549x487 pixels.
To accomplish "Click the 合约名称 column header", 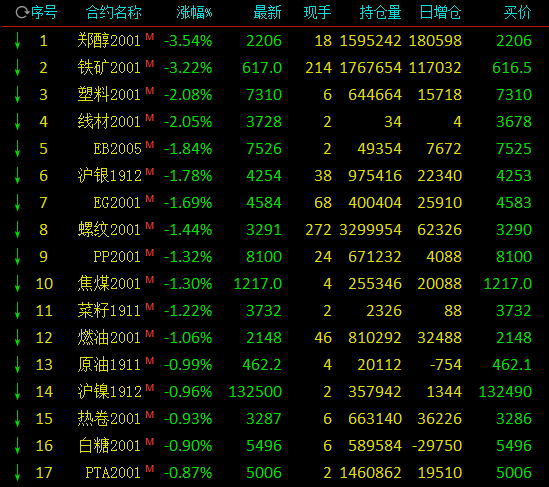I will click(113, 13).
